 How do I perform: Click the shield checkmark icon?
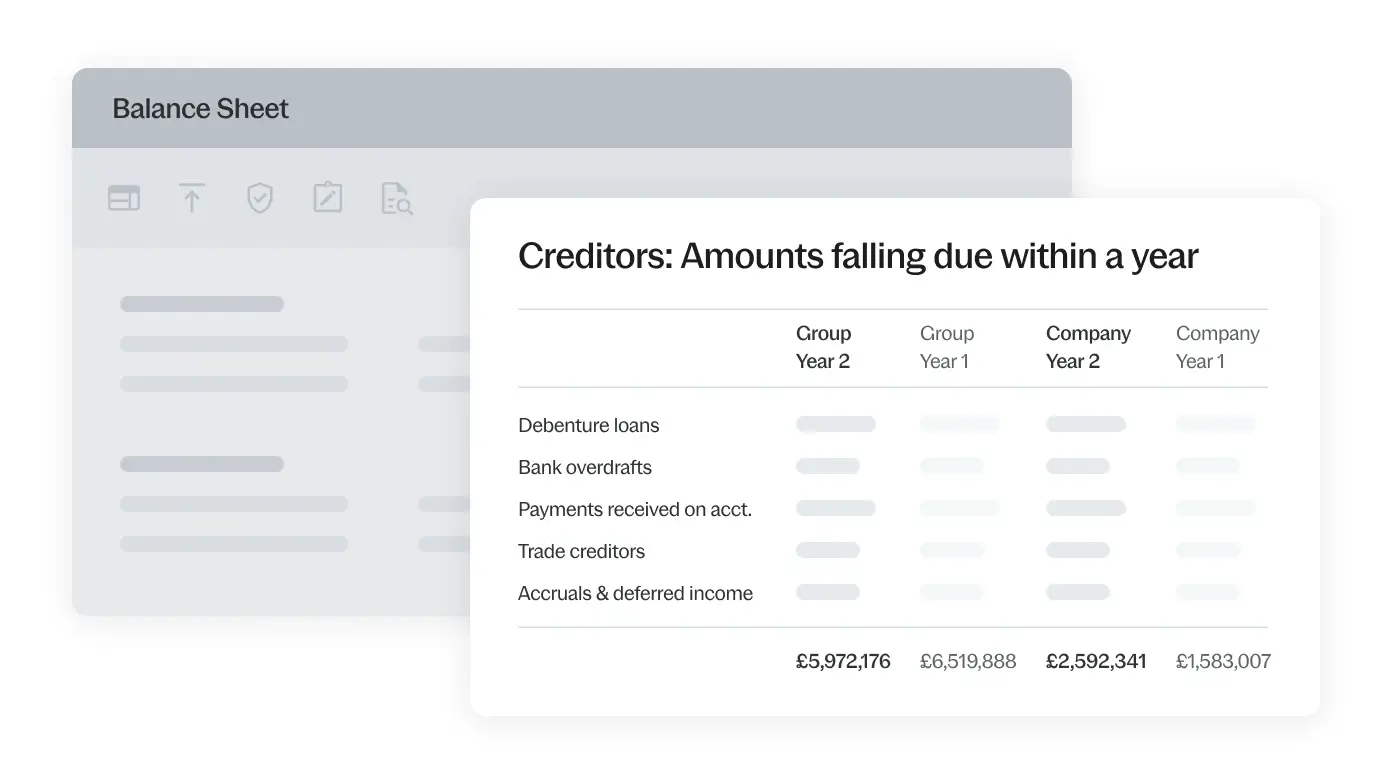[260, 198]
